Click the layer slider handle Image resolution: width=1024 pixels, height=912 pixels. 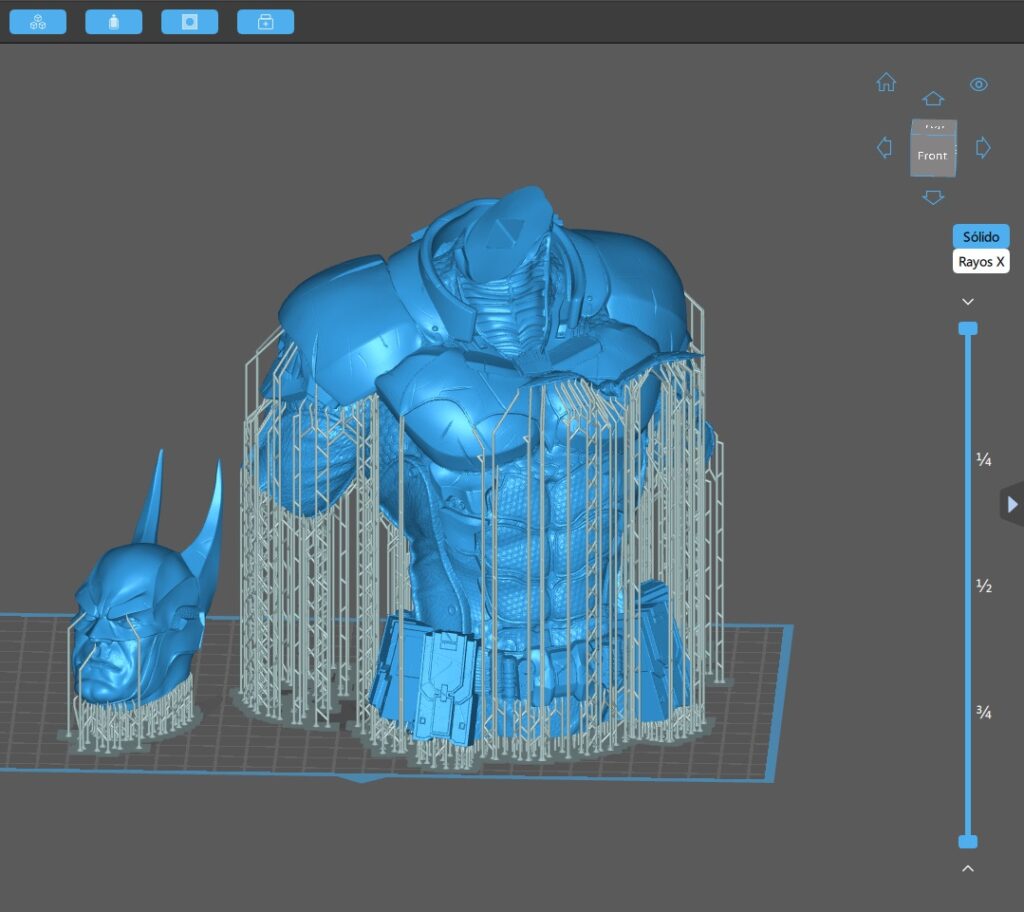(967, 327)
